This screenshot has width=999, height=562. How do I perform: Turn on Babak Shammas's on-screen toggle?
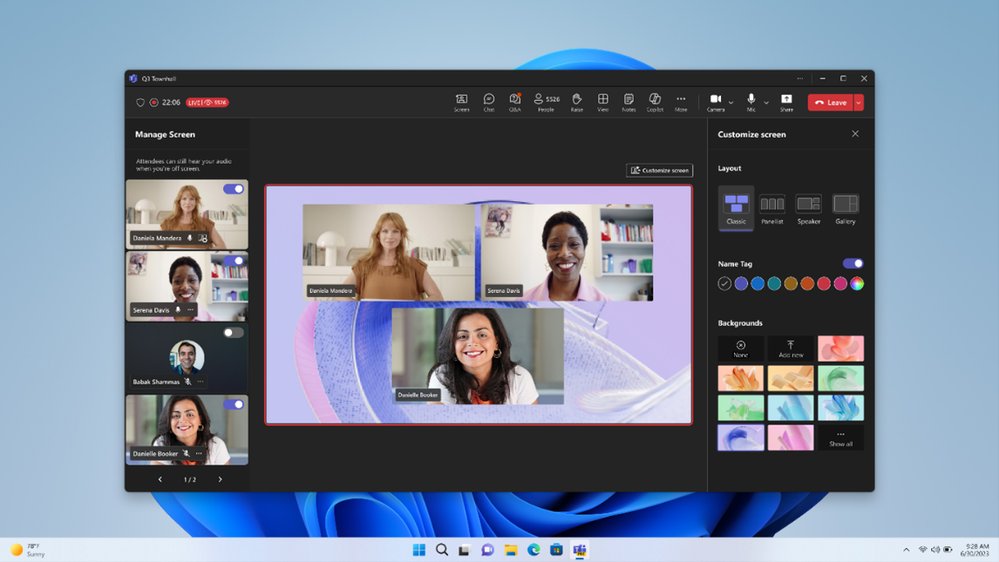tap(233, 332)
